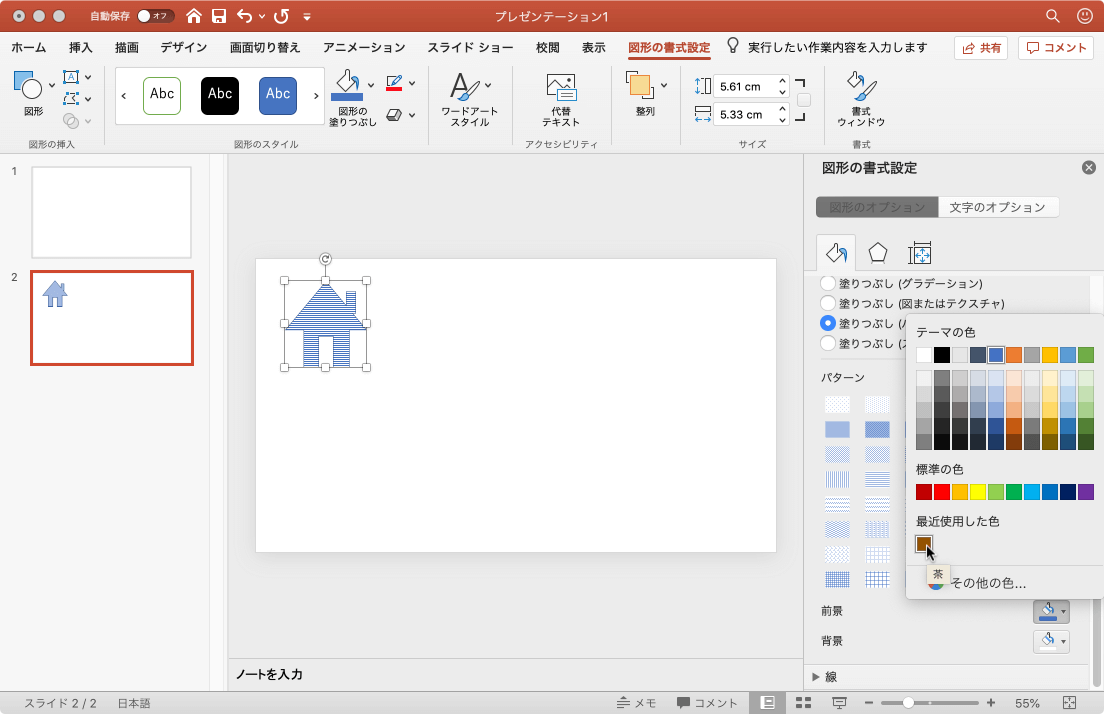This screenshot has width=1104, height=714.
Task: Open the WordArt Styles tool
Action: (x=469, y=99)
